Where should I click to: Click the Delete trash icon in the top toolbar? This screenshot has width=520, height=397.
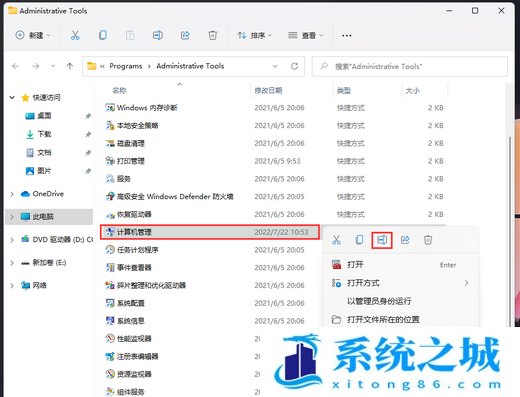213,35
